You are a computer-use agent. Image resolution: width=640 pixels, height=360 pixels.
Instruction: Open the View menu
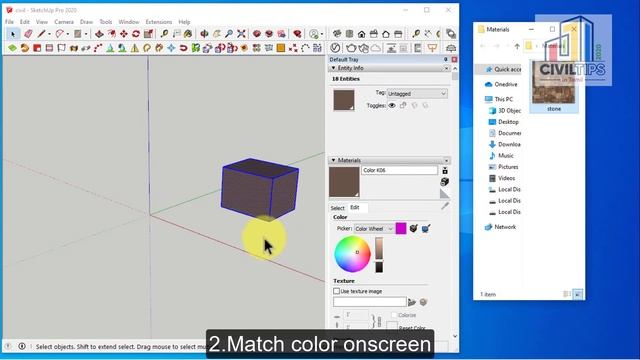click(42, 22)
